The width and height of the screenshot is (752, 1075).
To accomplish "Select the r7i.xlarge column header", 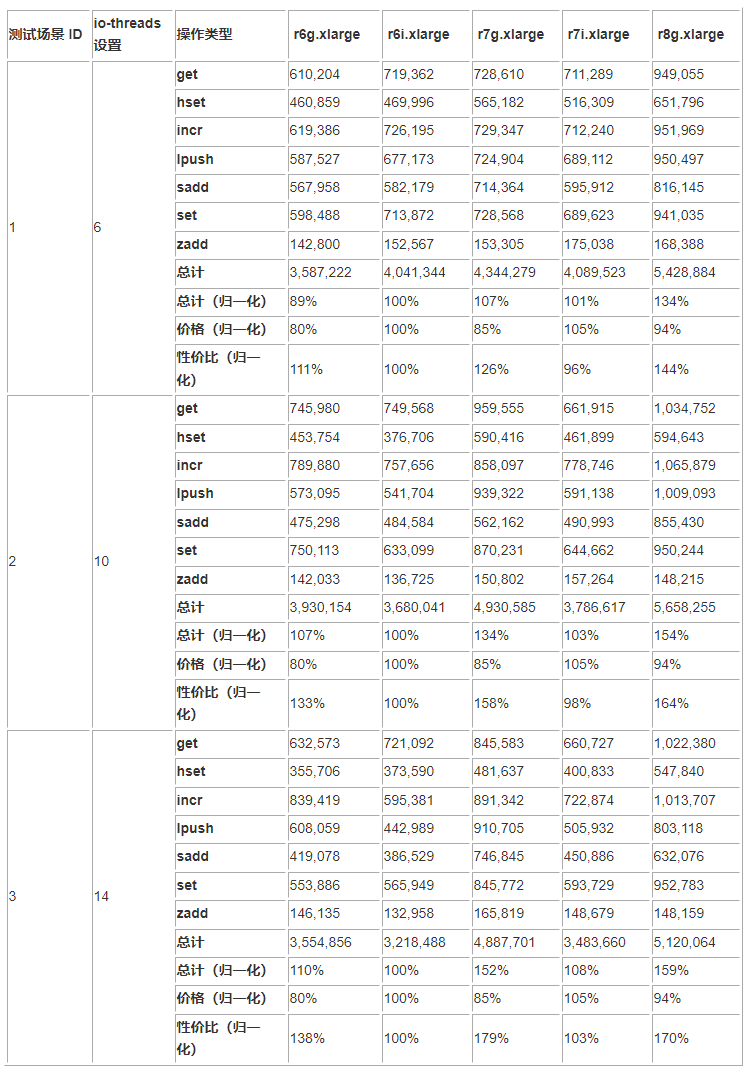I will [x=598, y=34].
